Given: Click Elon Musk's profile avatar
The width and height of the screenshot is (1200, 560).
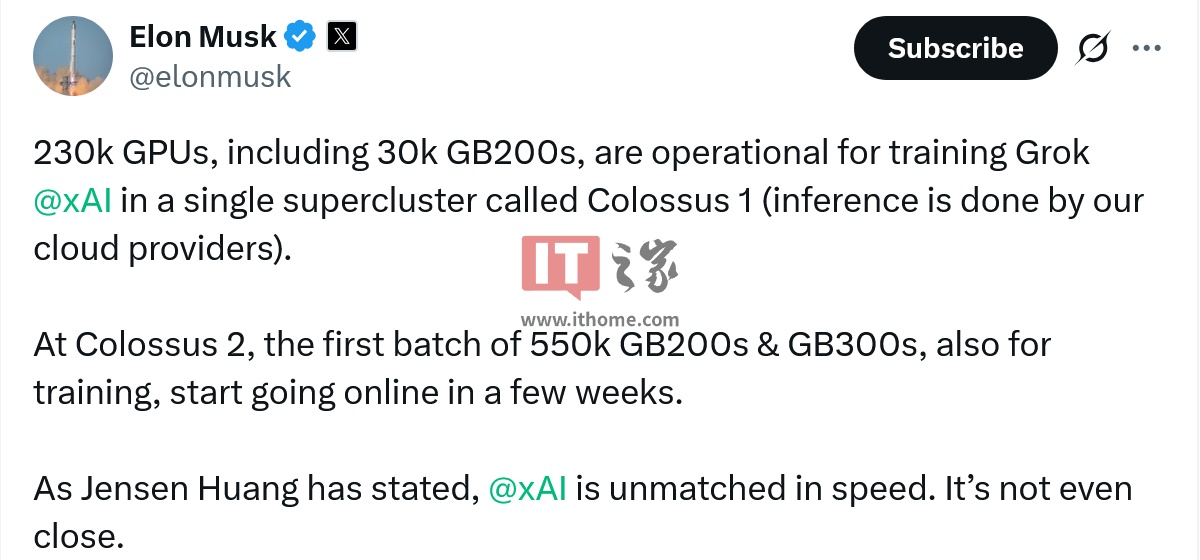Looking at the screenshot, I should click(x=73, y=56).
